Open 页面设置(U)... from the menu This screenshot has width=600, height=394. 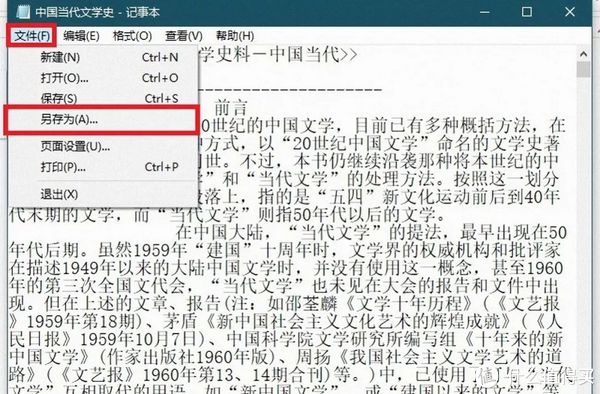pos(103,146)
